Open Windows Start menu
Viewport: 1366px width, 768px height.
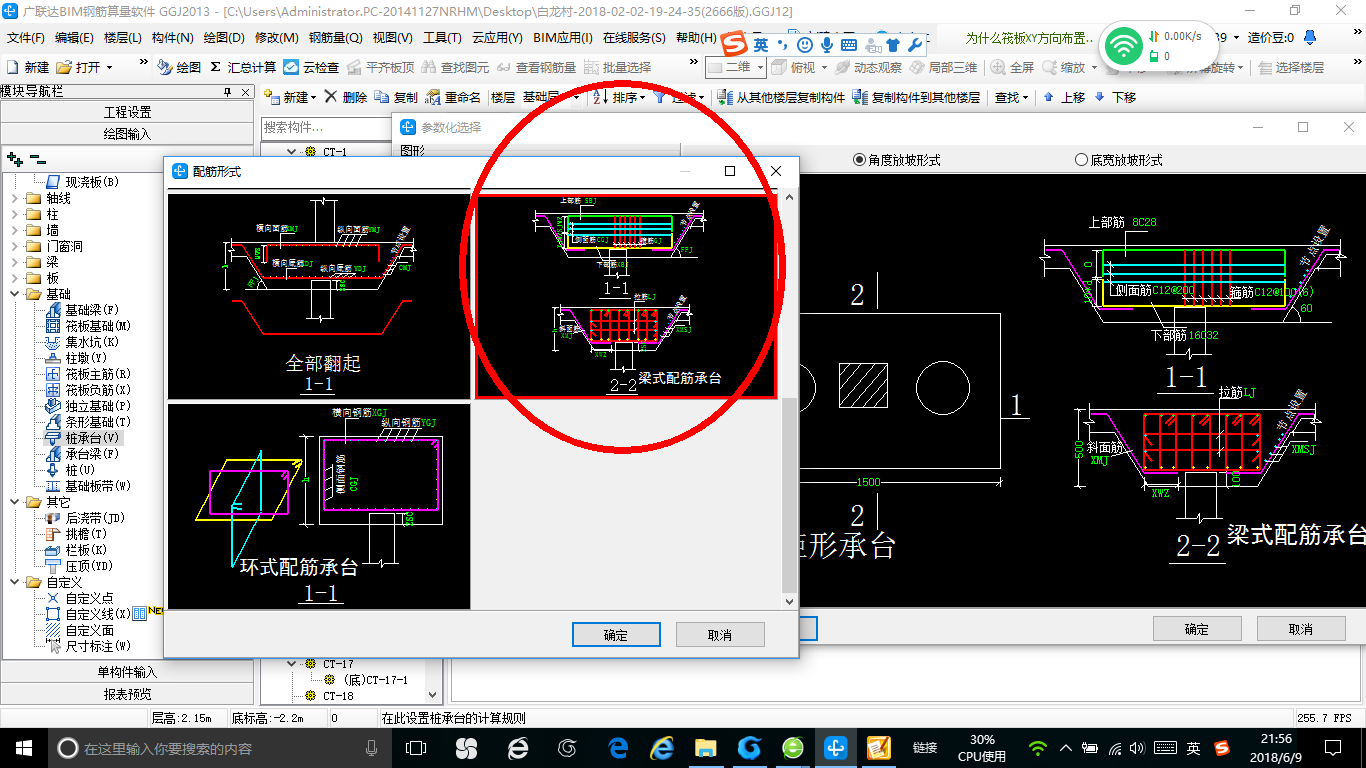click(x=23, y=747)
